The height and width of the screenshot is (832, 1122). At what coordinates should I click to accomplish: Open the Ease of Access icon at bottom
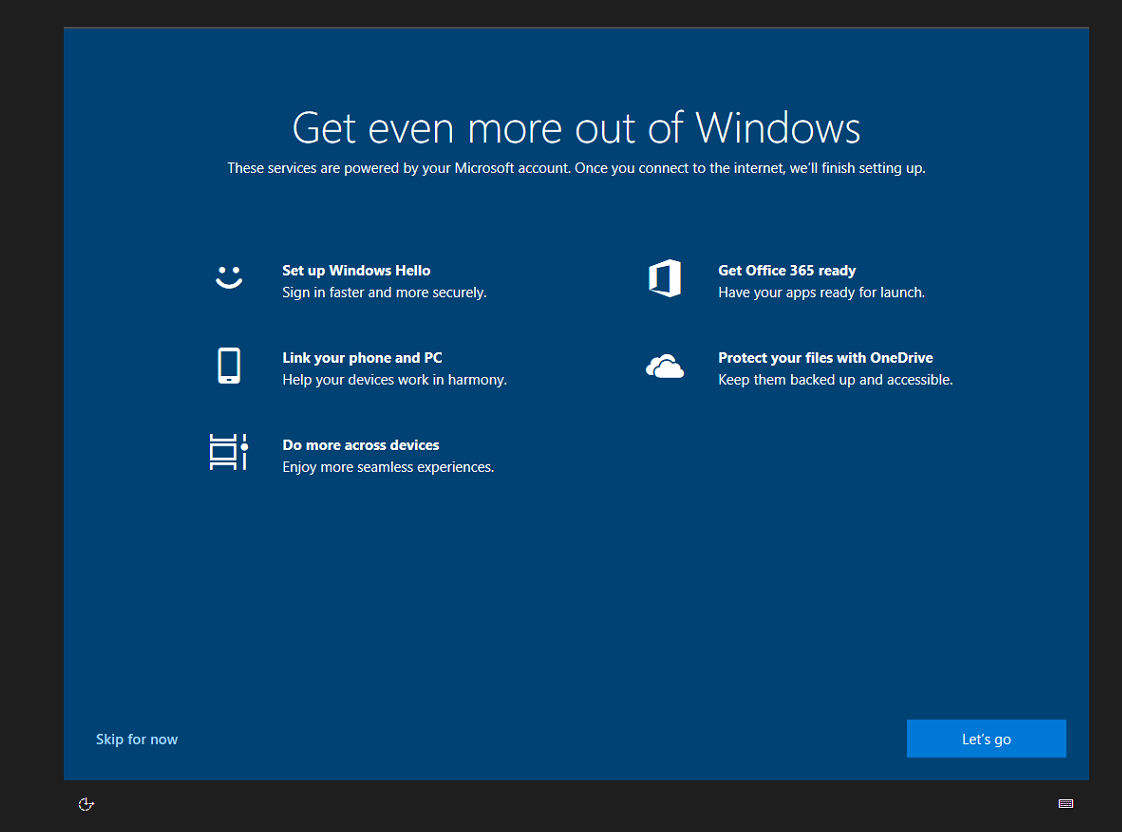(86, 804)
